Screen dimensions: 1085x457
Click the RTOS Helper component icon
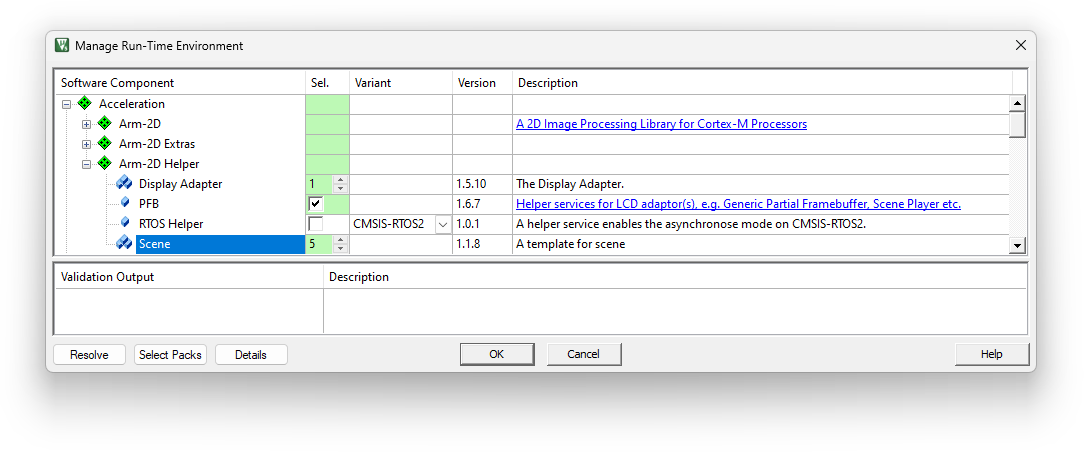click(124, 224)
